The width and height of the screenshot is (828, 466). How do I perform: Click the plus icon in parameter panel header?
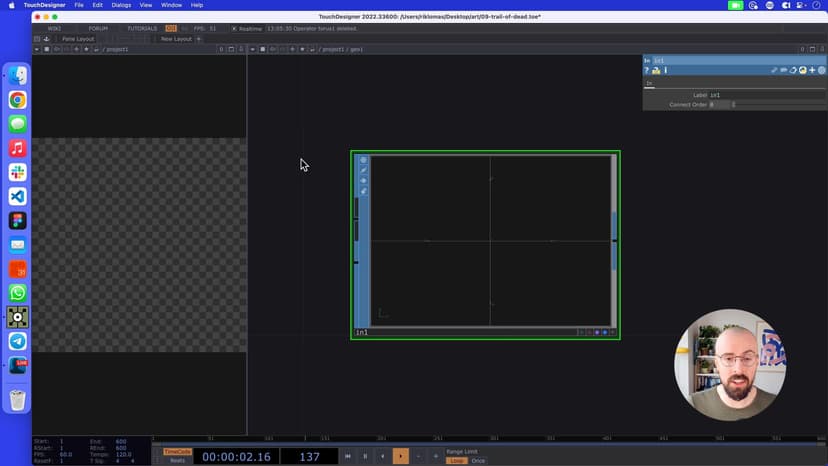[x=812, y=70]
